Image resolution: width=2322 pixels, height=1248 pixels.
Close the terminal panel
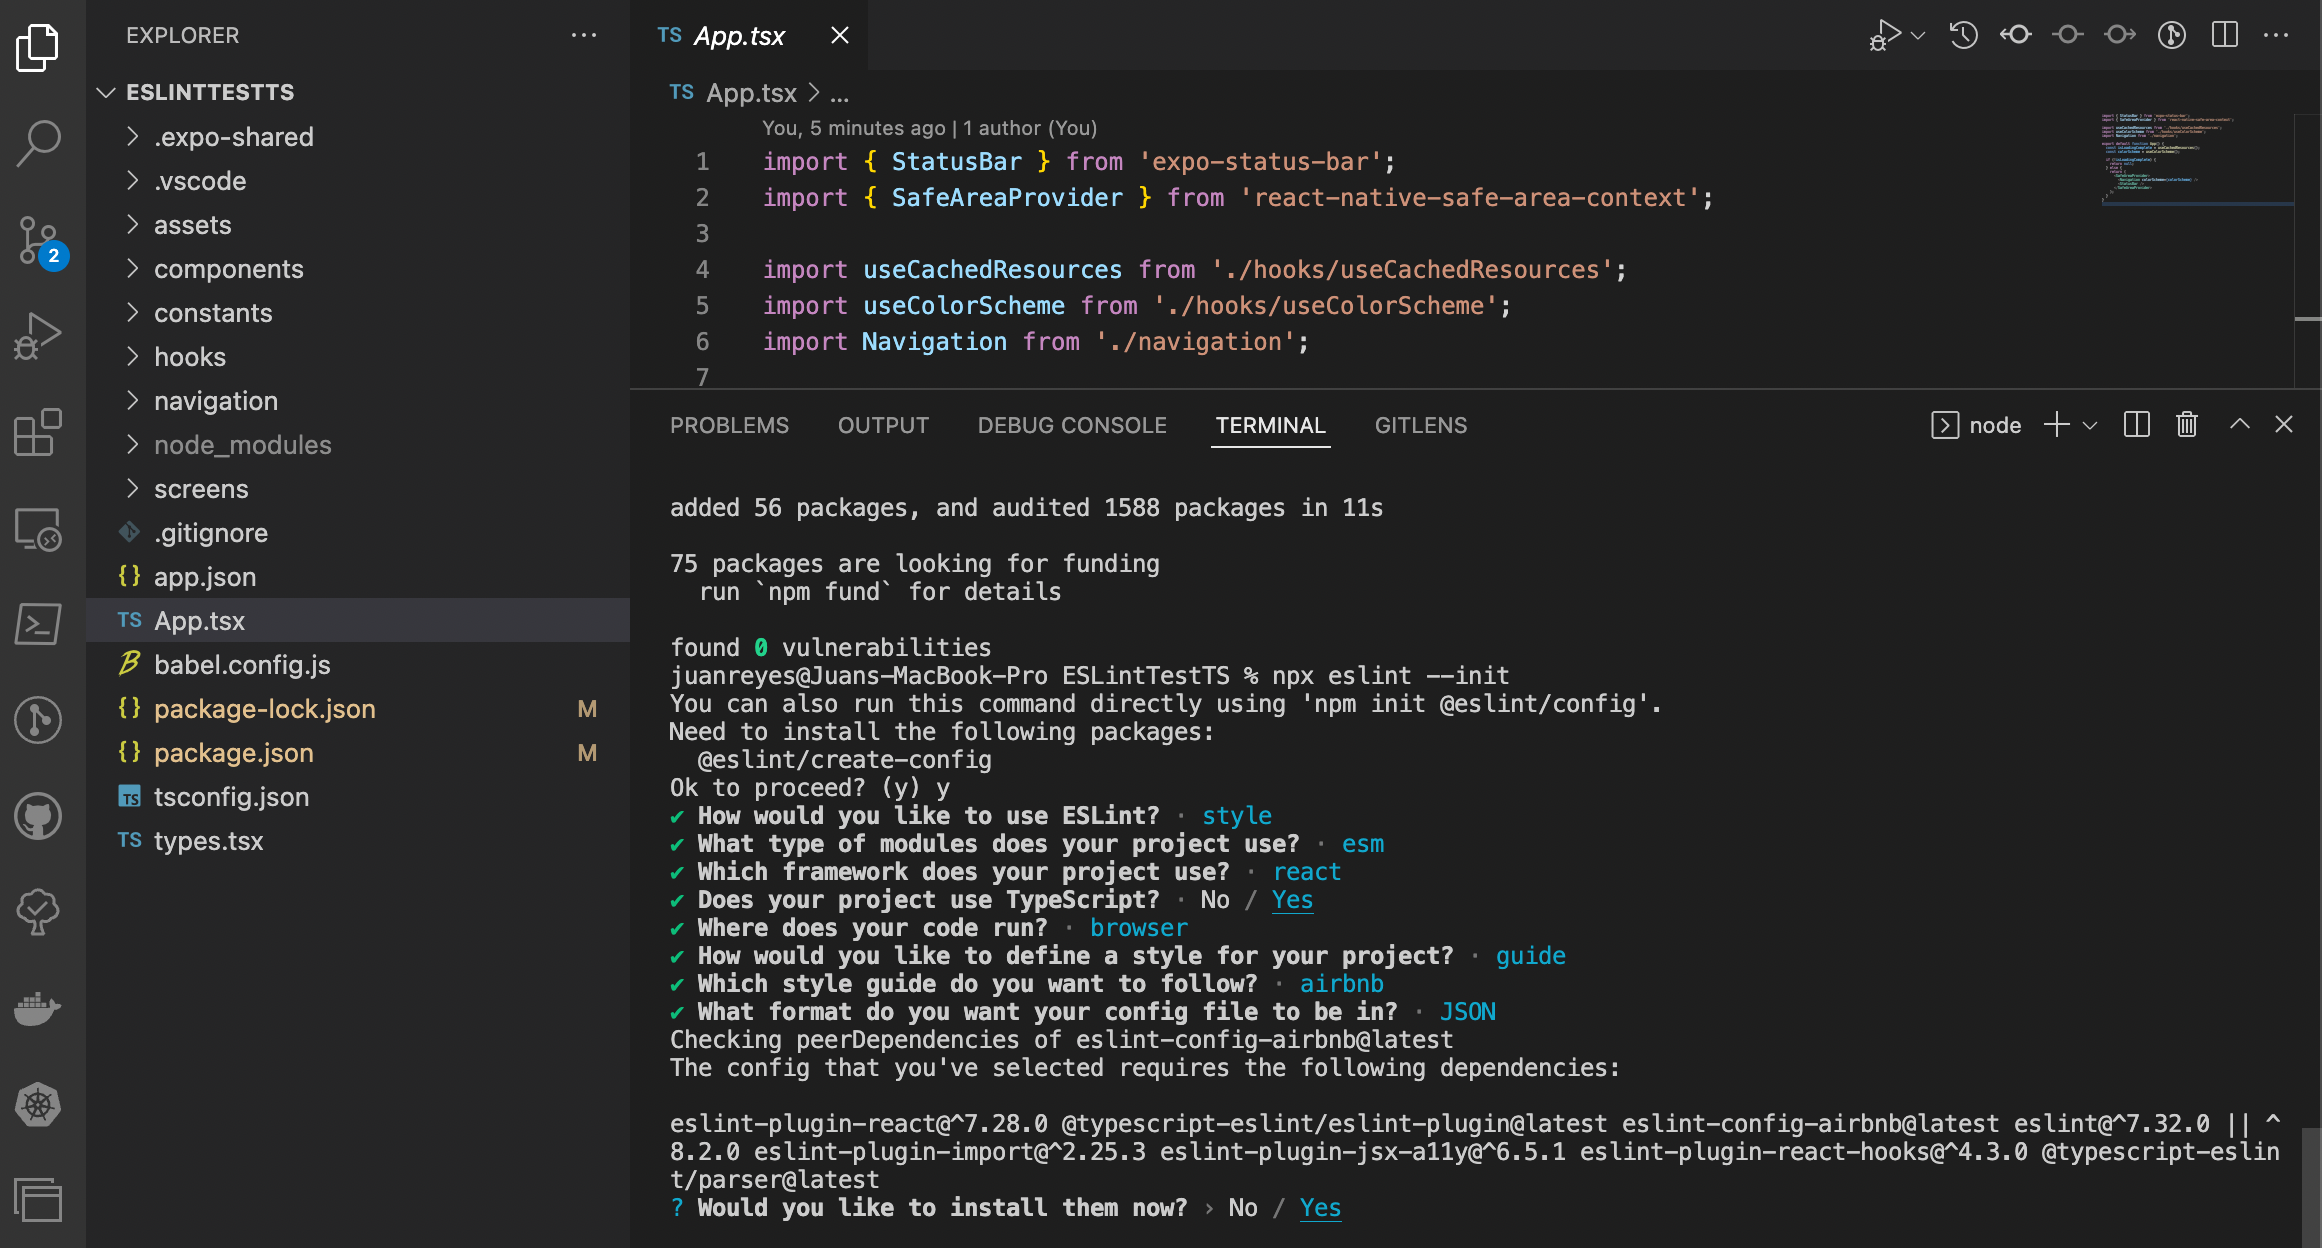point(2284,425)
